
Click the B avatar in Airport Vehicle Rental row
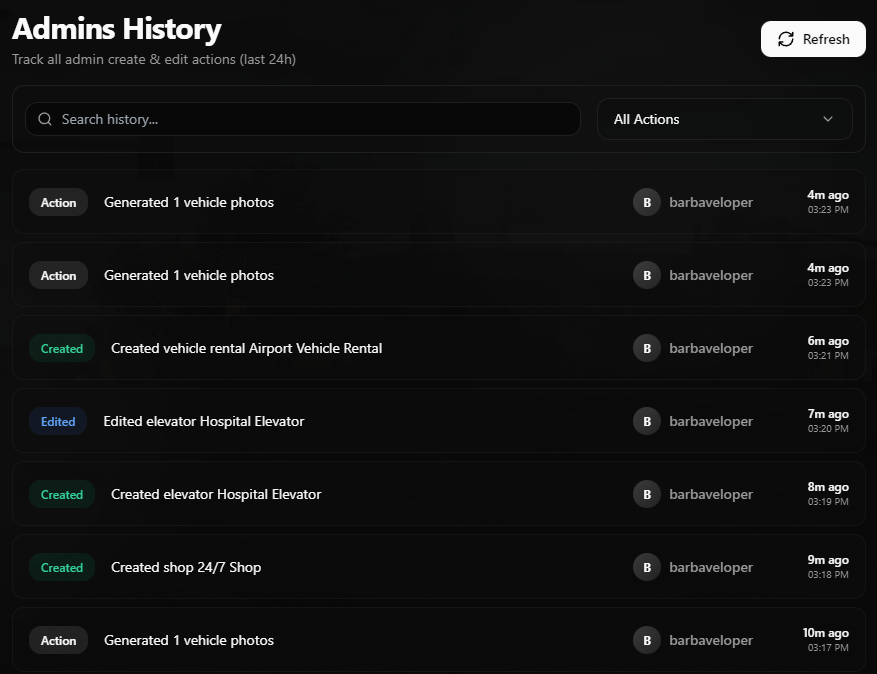tap(647, 348)
